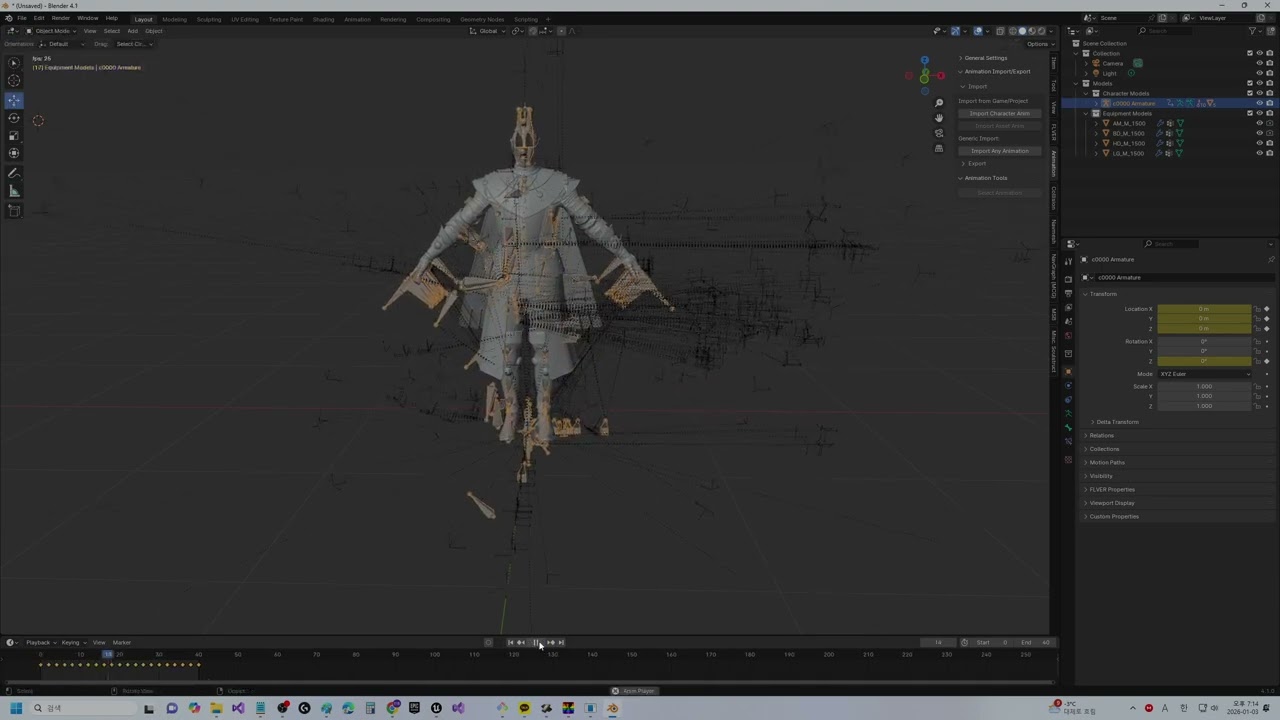Hide c0000 Armature via eye icon

(1259, 103)
